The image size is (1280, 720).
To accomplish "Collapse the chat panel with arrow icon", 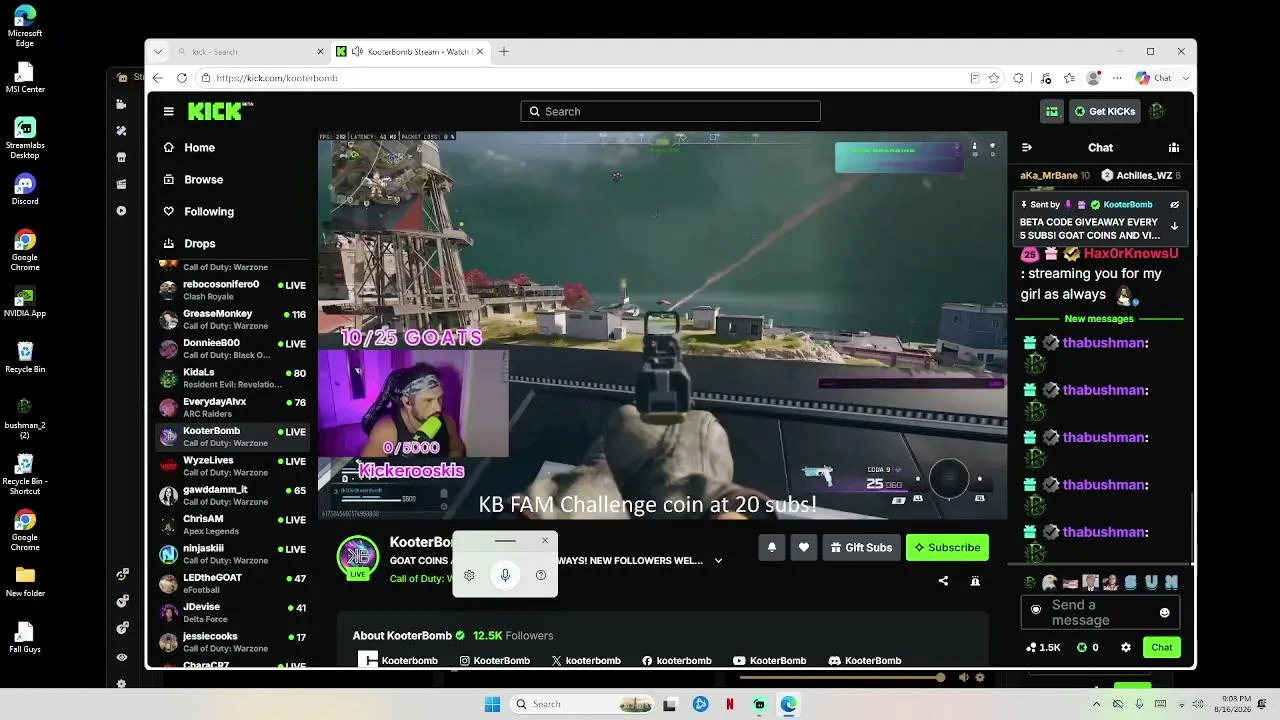I will (1026, 147).
